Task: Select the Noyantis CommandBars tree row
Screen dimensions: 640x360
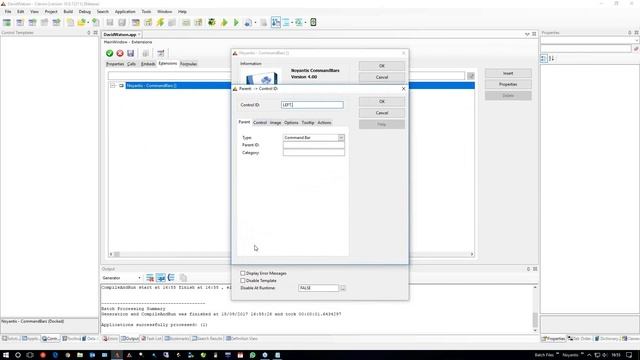Action: [300, 86]
